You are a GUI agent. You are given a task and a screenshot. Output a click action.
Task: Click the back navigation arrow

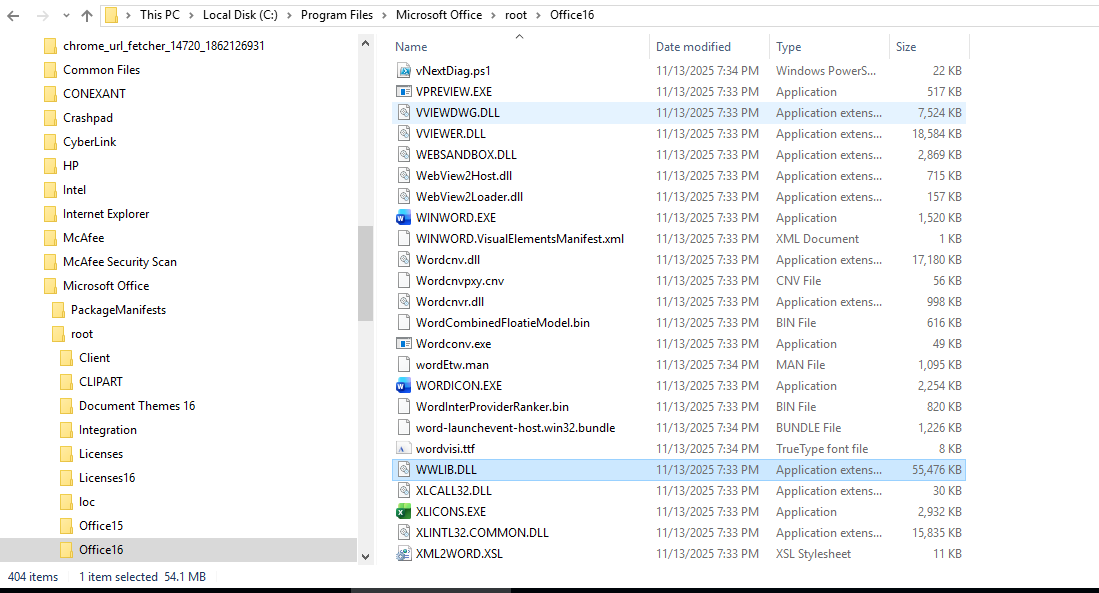point(12,14)
